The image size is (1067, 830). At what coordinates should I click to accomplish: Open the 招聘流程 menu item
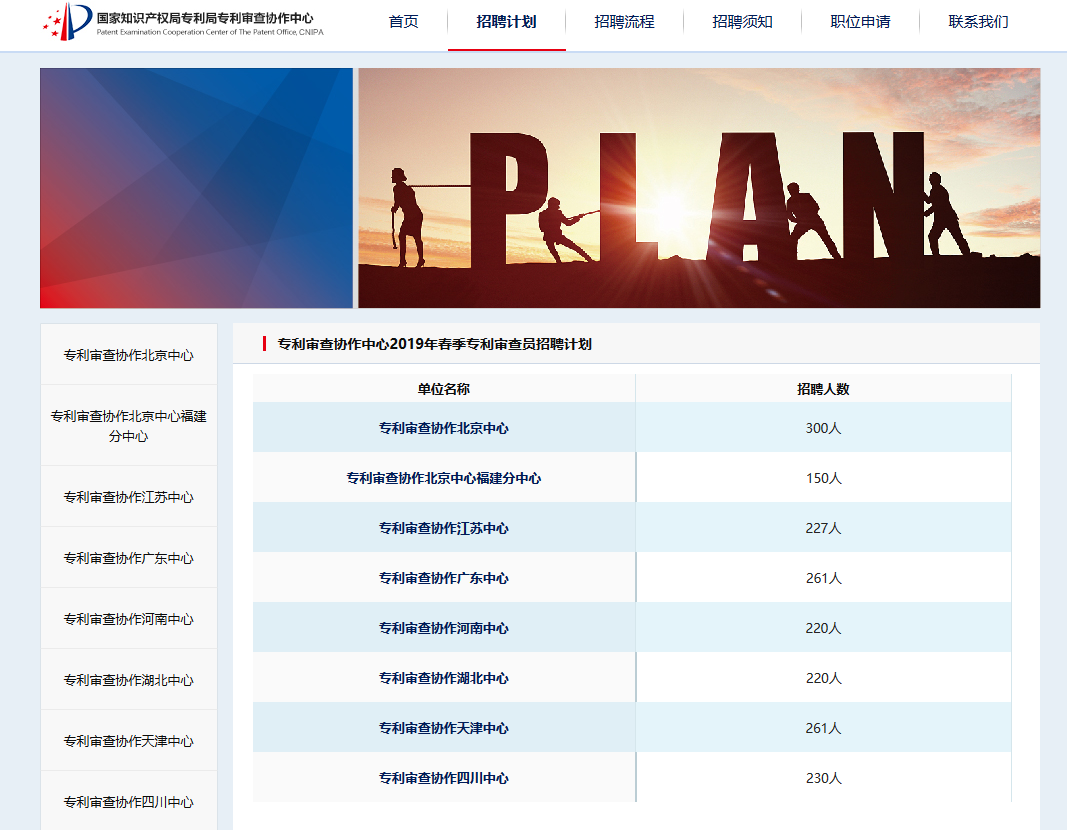tap(624, 22)
